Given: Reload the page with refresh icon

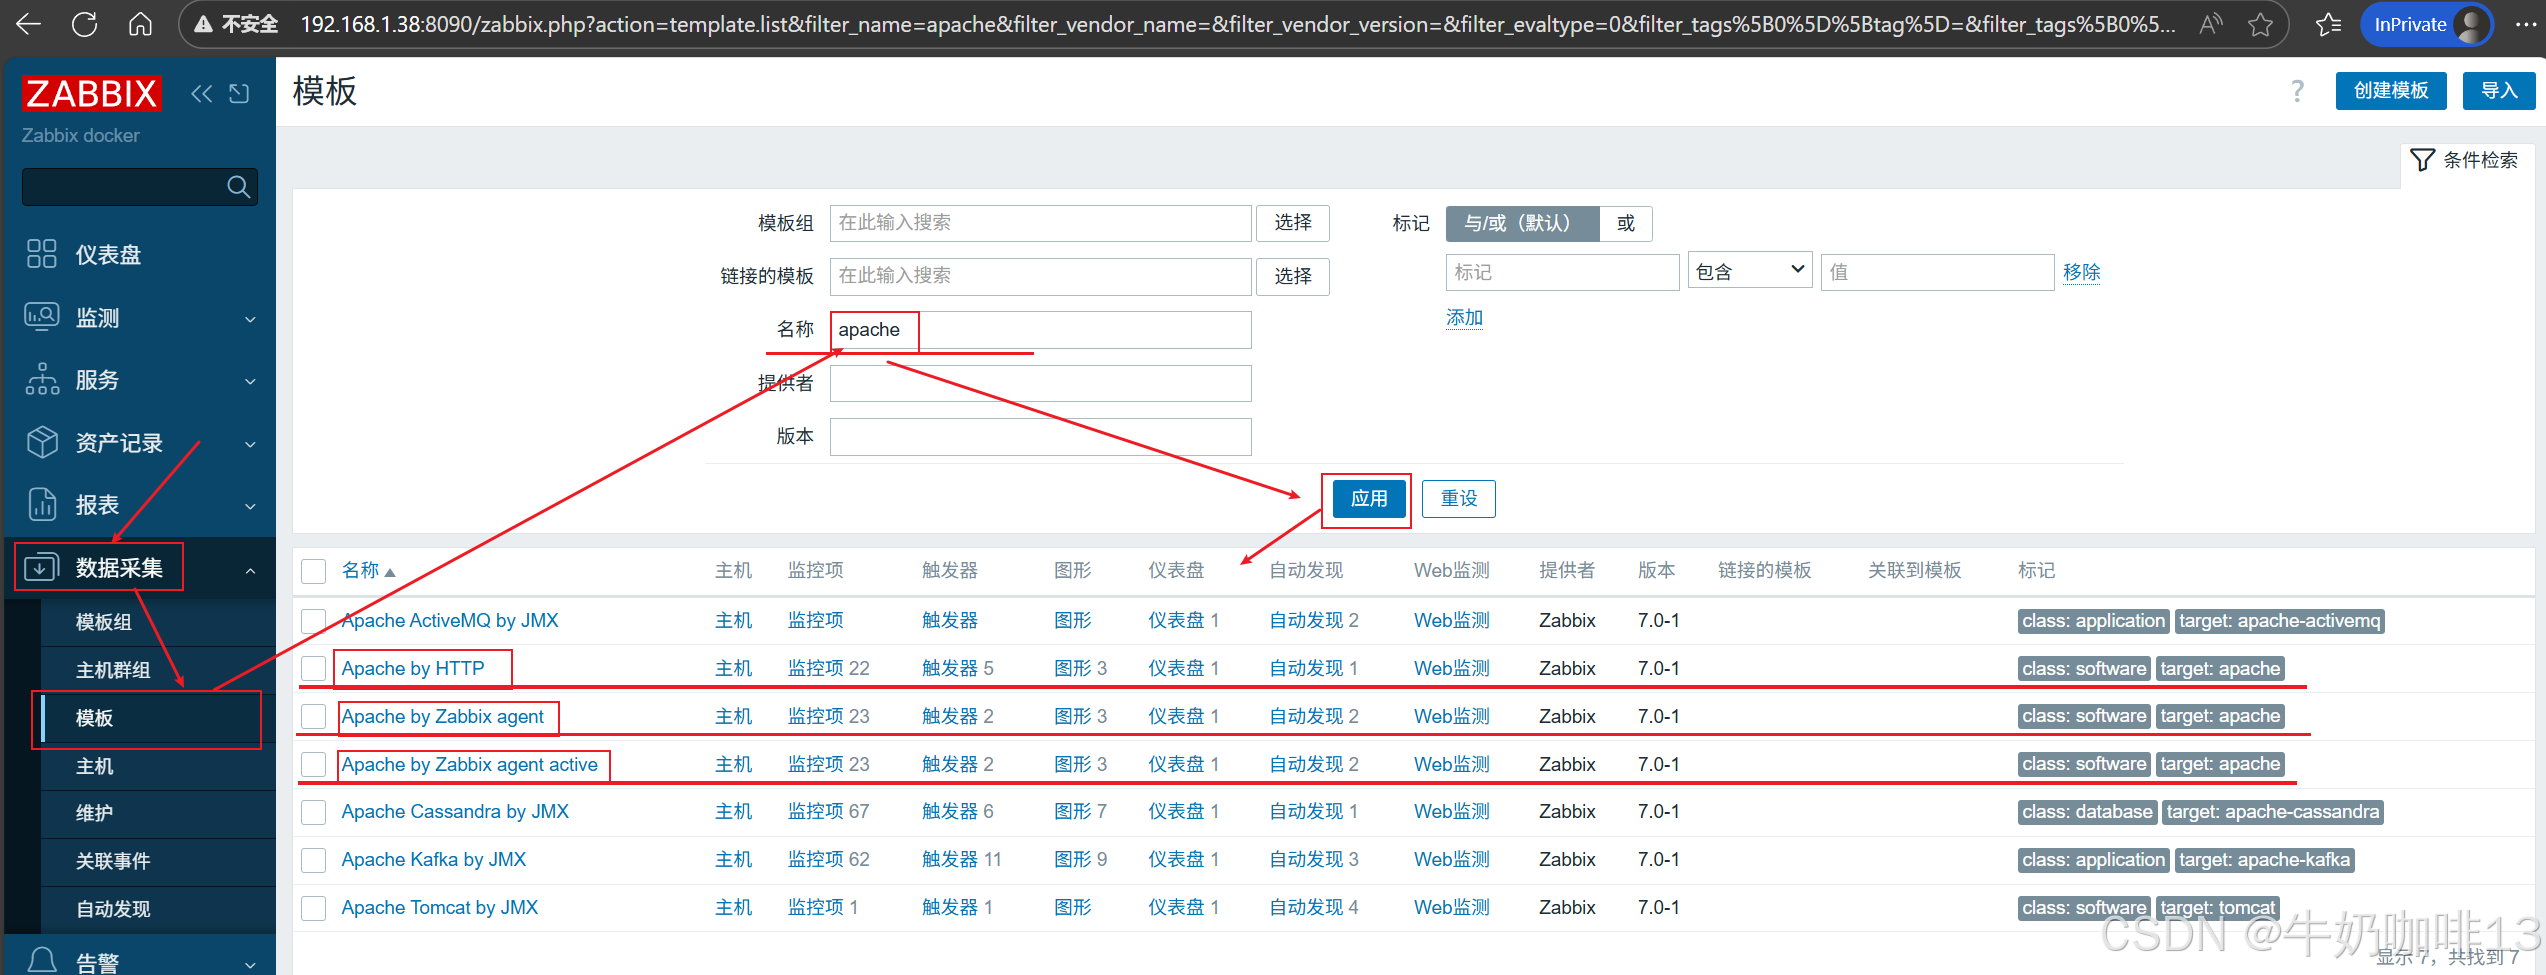Looking at the screenshot, I should (85, 24).
